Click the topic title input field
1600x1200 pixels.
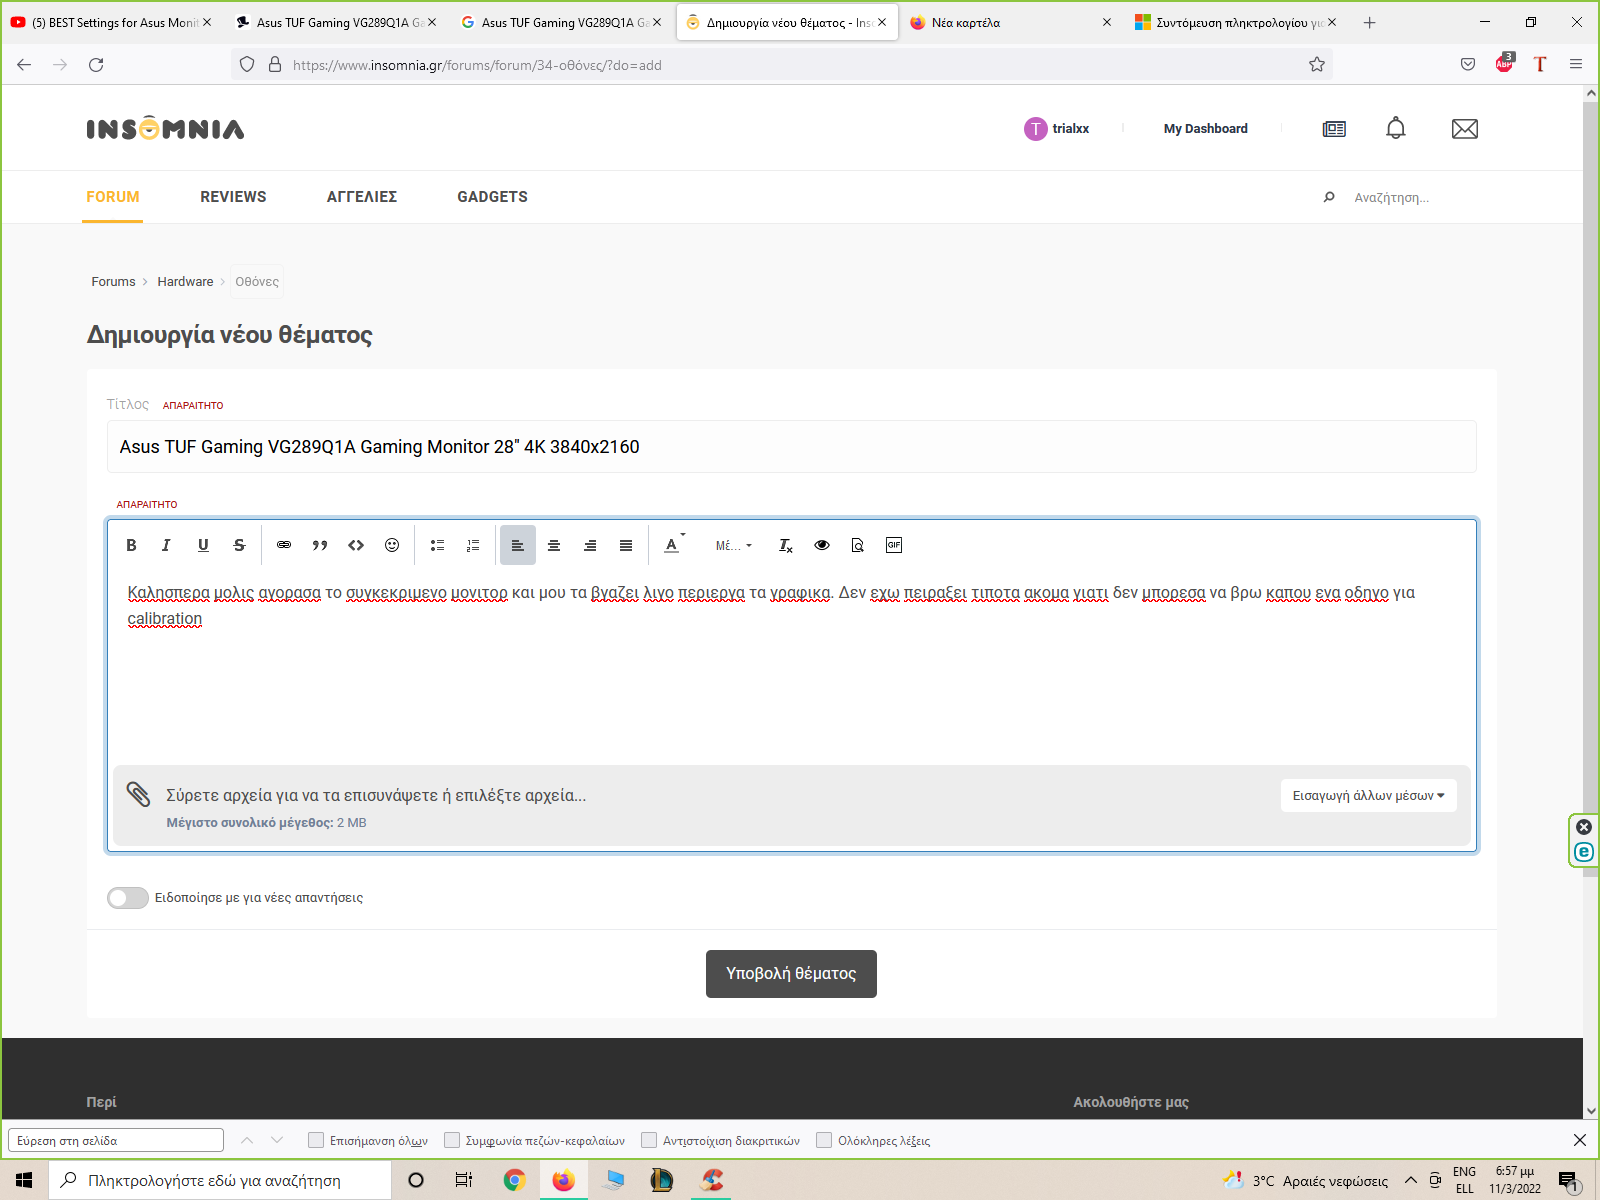coord(791,447)
